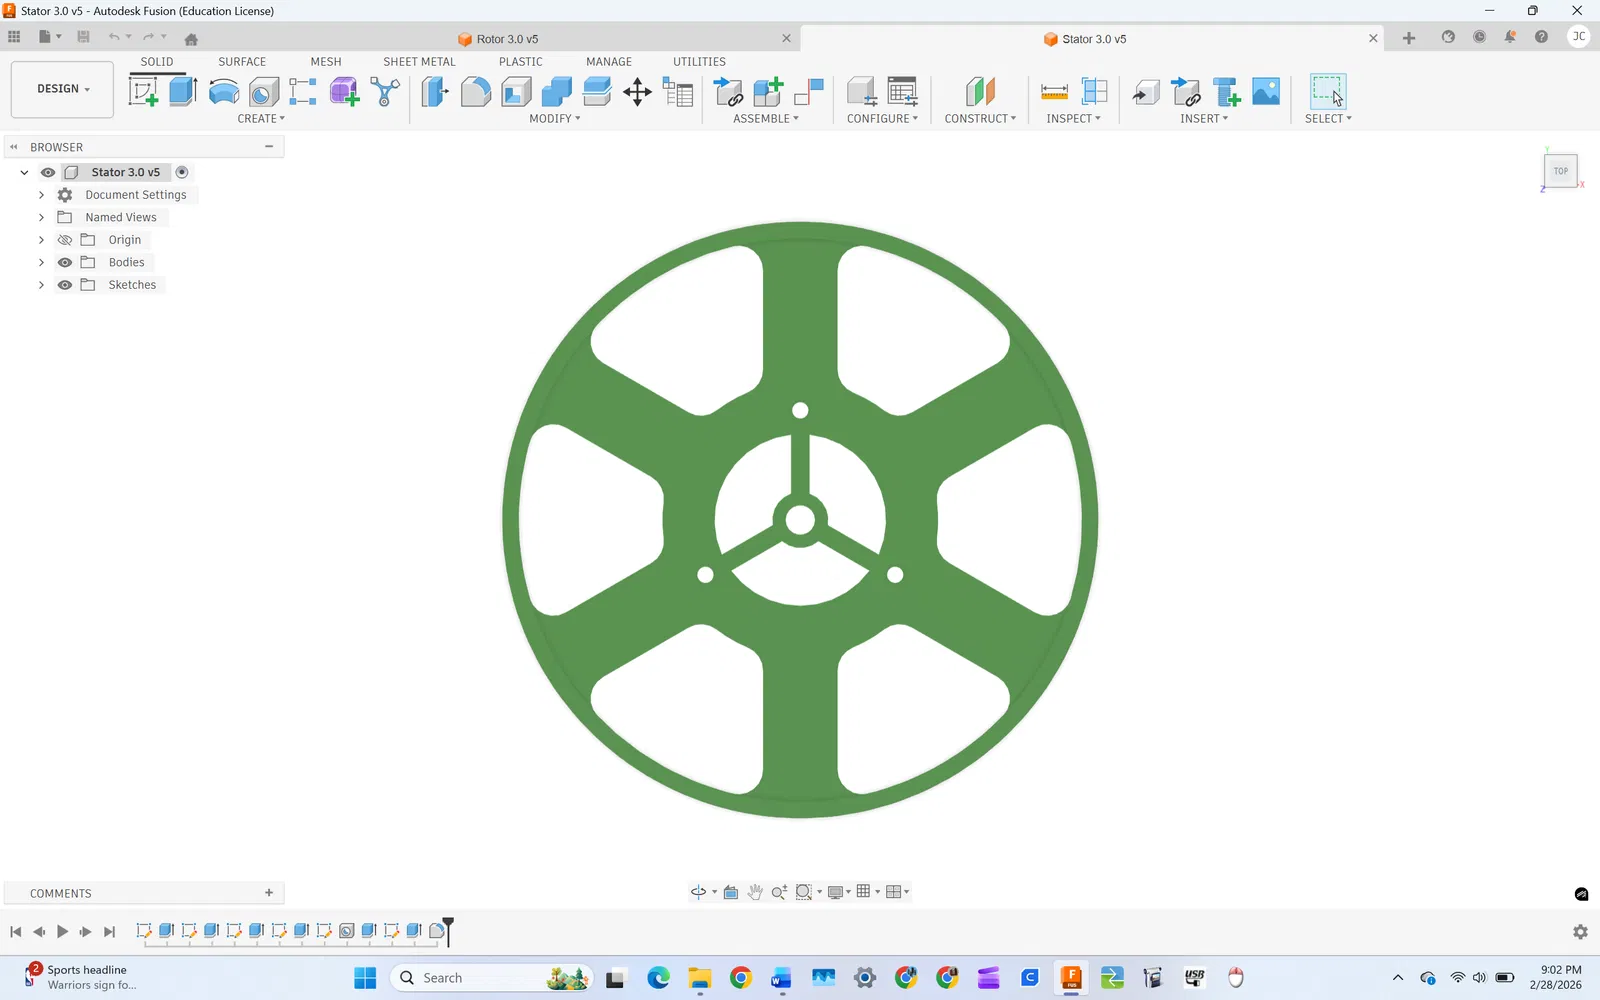The width and height of the screenshot is (1600, 1000).
Task: Open the INSPECT panel dropdown
Action: (x=1073, y=119)
